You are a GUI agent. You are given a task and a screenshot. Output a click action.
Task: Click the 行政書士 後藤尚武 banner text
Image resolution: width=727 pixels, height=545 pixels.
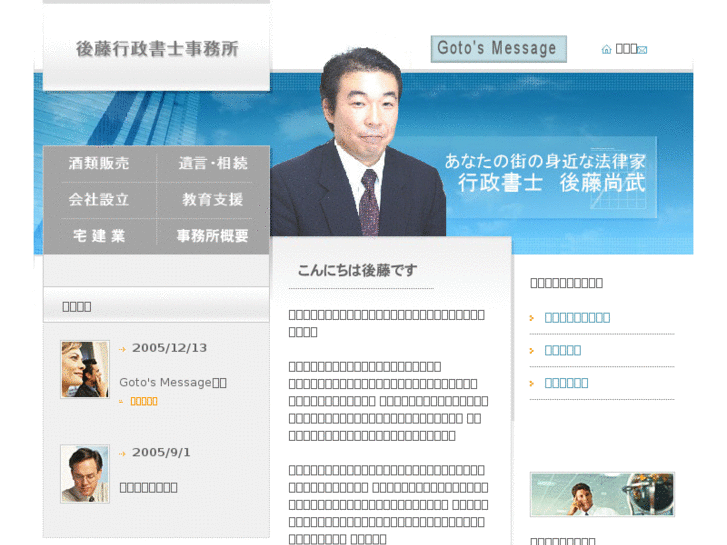[x=551, y=183]
